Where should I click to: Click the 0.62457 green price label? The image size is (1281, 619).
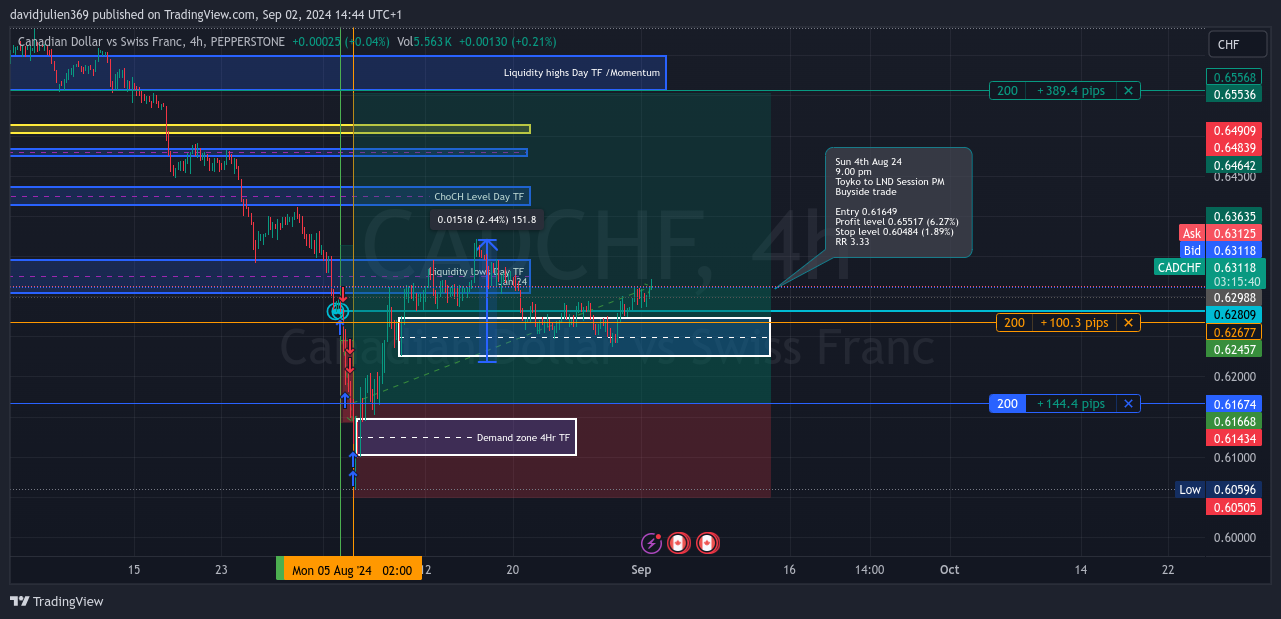[x=1234, y=349]
